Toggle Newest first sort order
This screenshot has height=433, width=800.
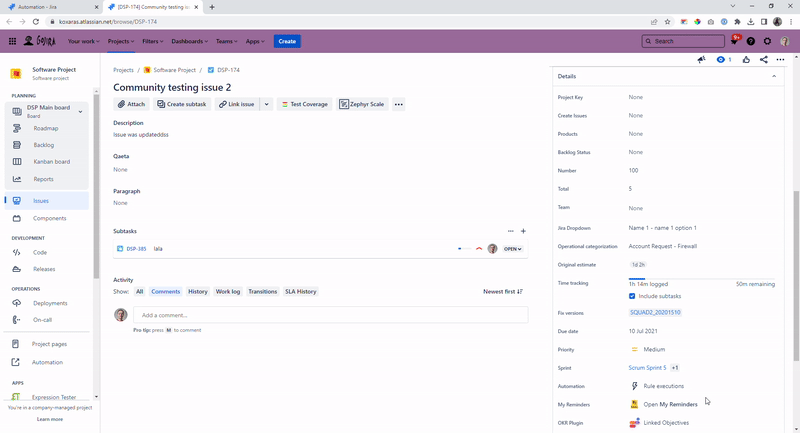click(503, 292)
